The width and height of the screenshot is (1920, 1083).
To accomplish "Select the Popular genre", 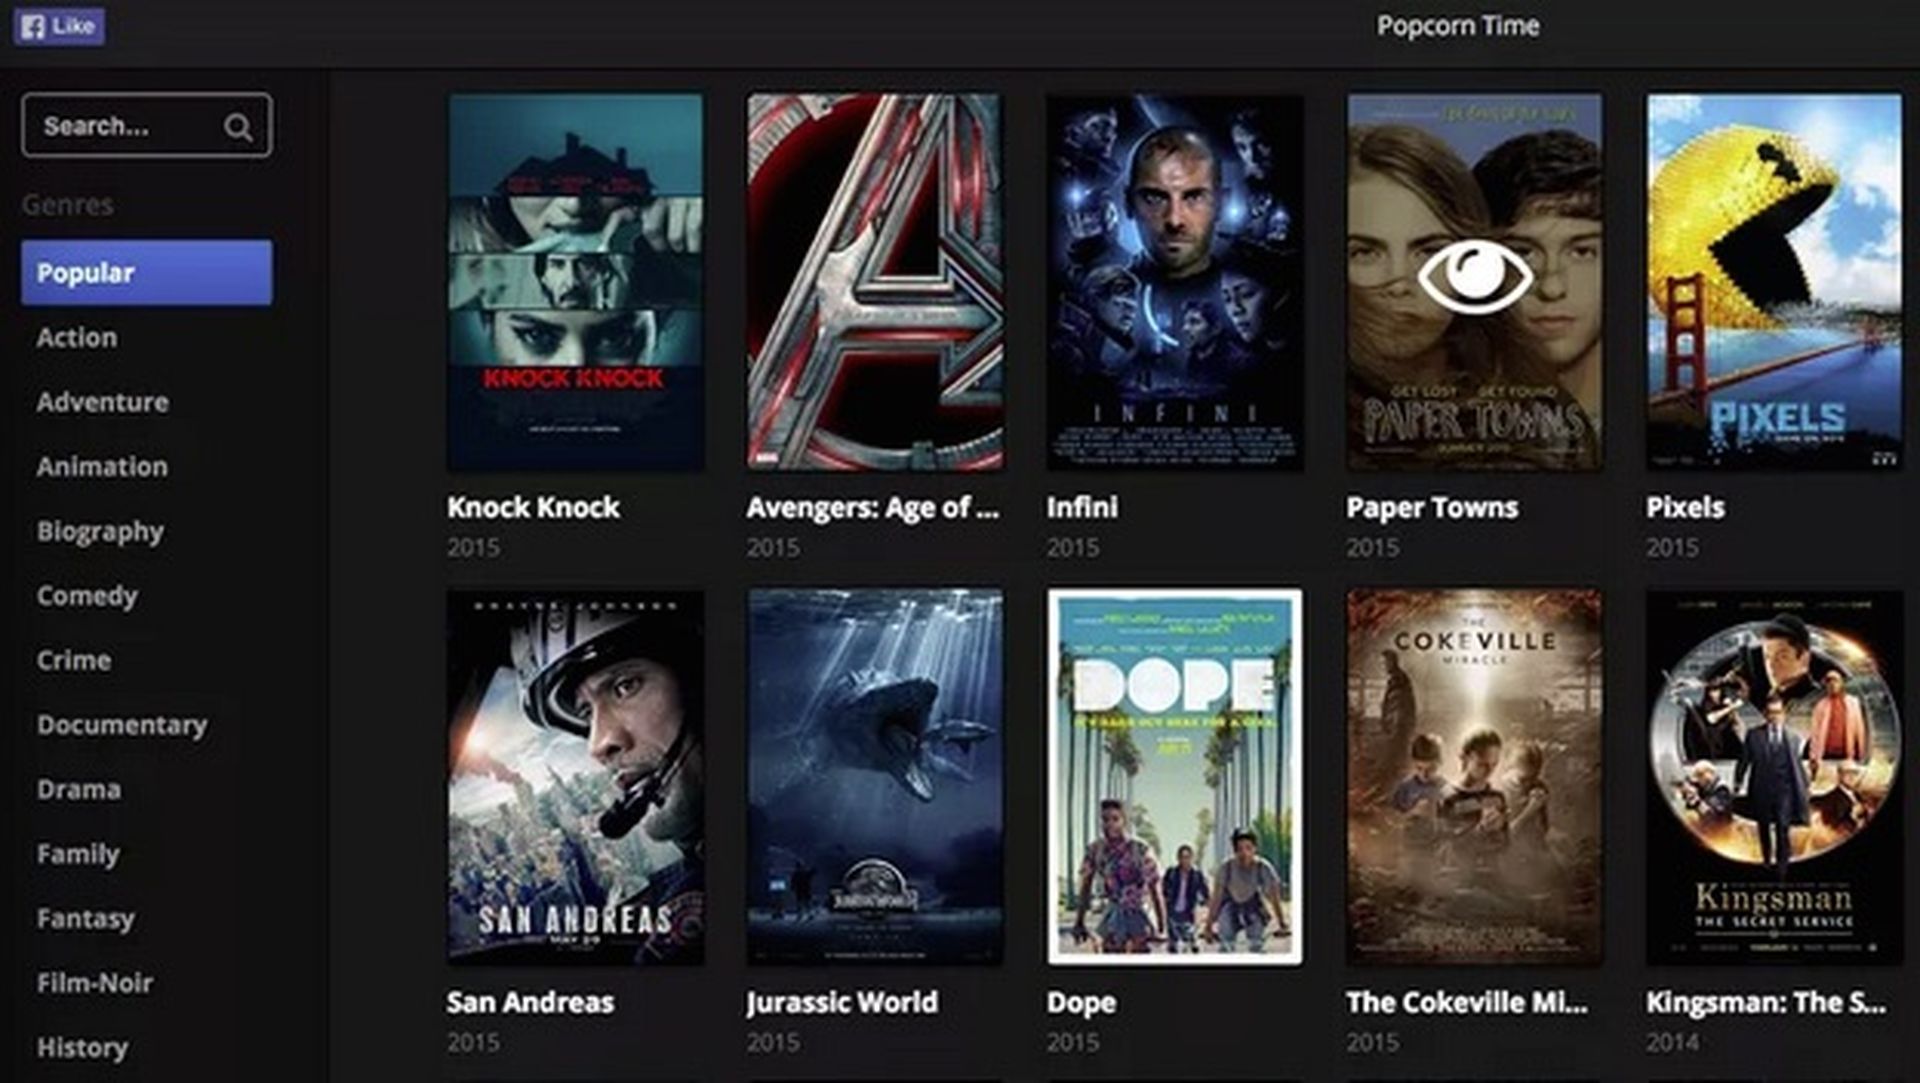I will (x=86, y=271).
